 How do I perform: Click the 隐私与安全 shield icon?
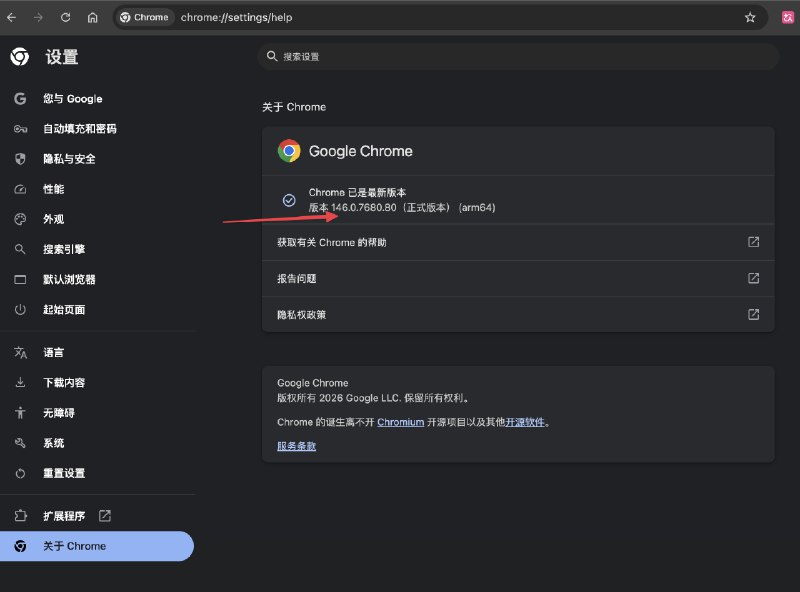(20, 158)
